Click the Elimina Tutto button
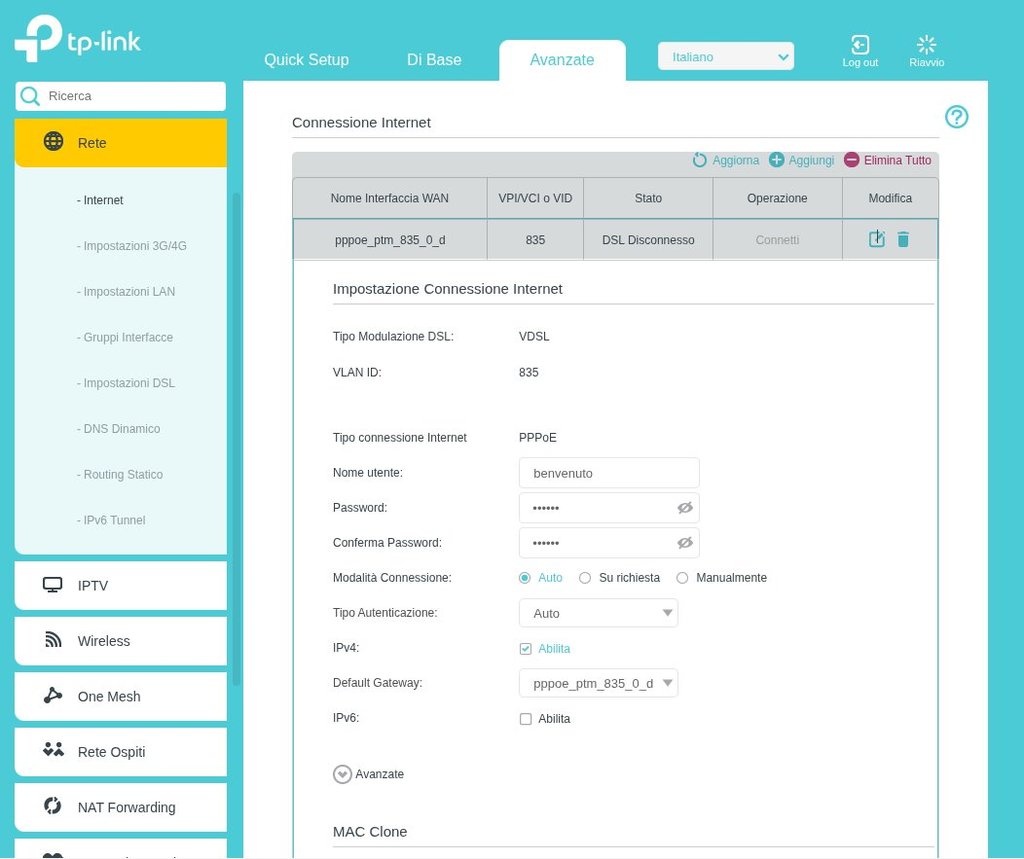 (x=887, y=160)
